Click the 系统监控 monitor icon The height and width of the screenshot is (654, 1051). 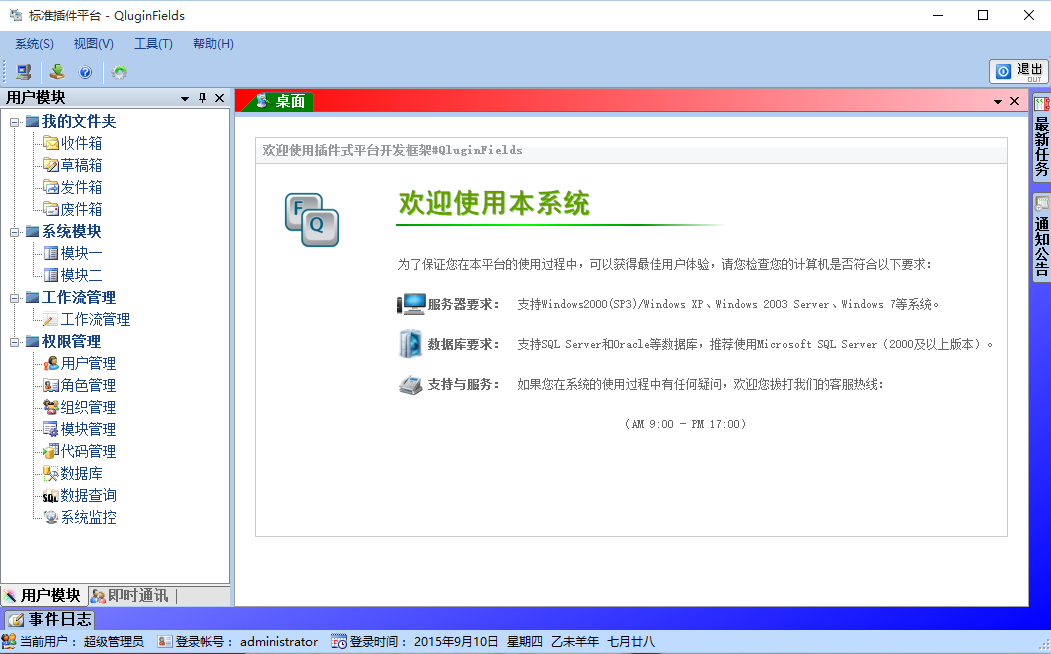click(51, 517)
